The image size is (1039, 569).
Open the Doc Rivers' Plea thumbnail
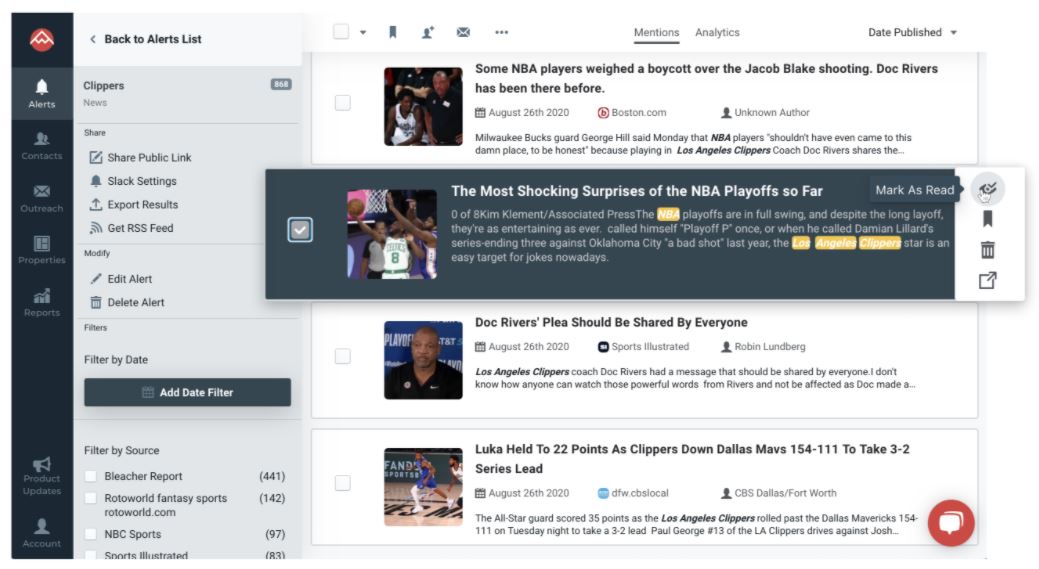[423, 360]
